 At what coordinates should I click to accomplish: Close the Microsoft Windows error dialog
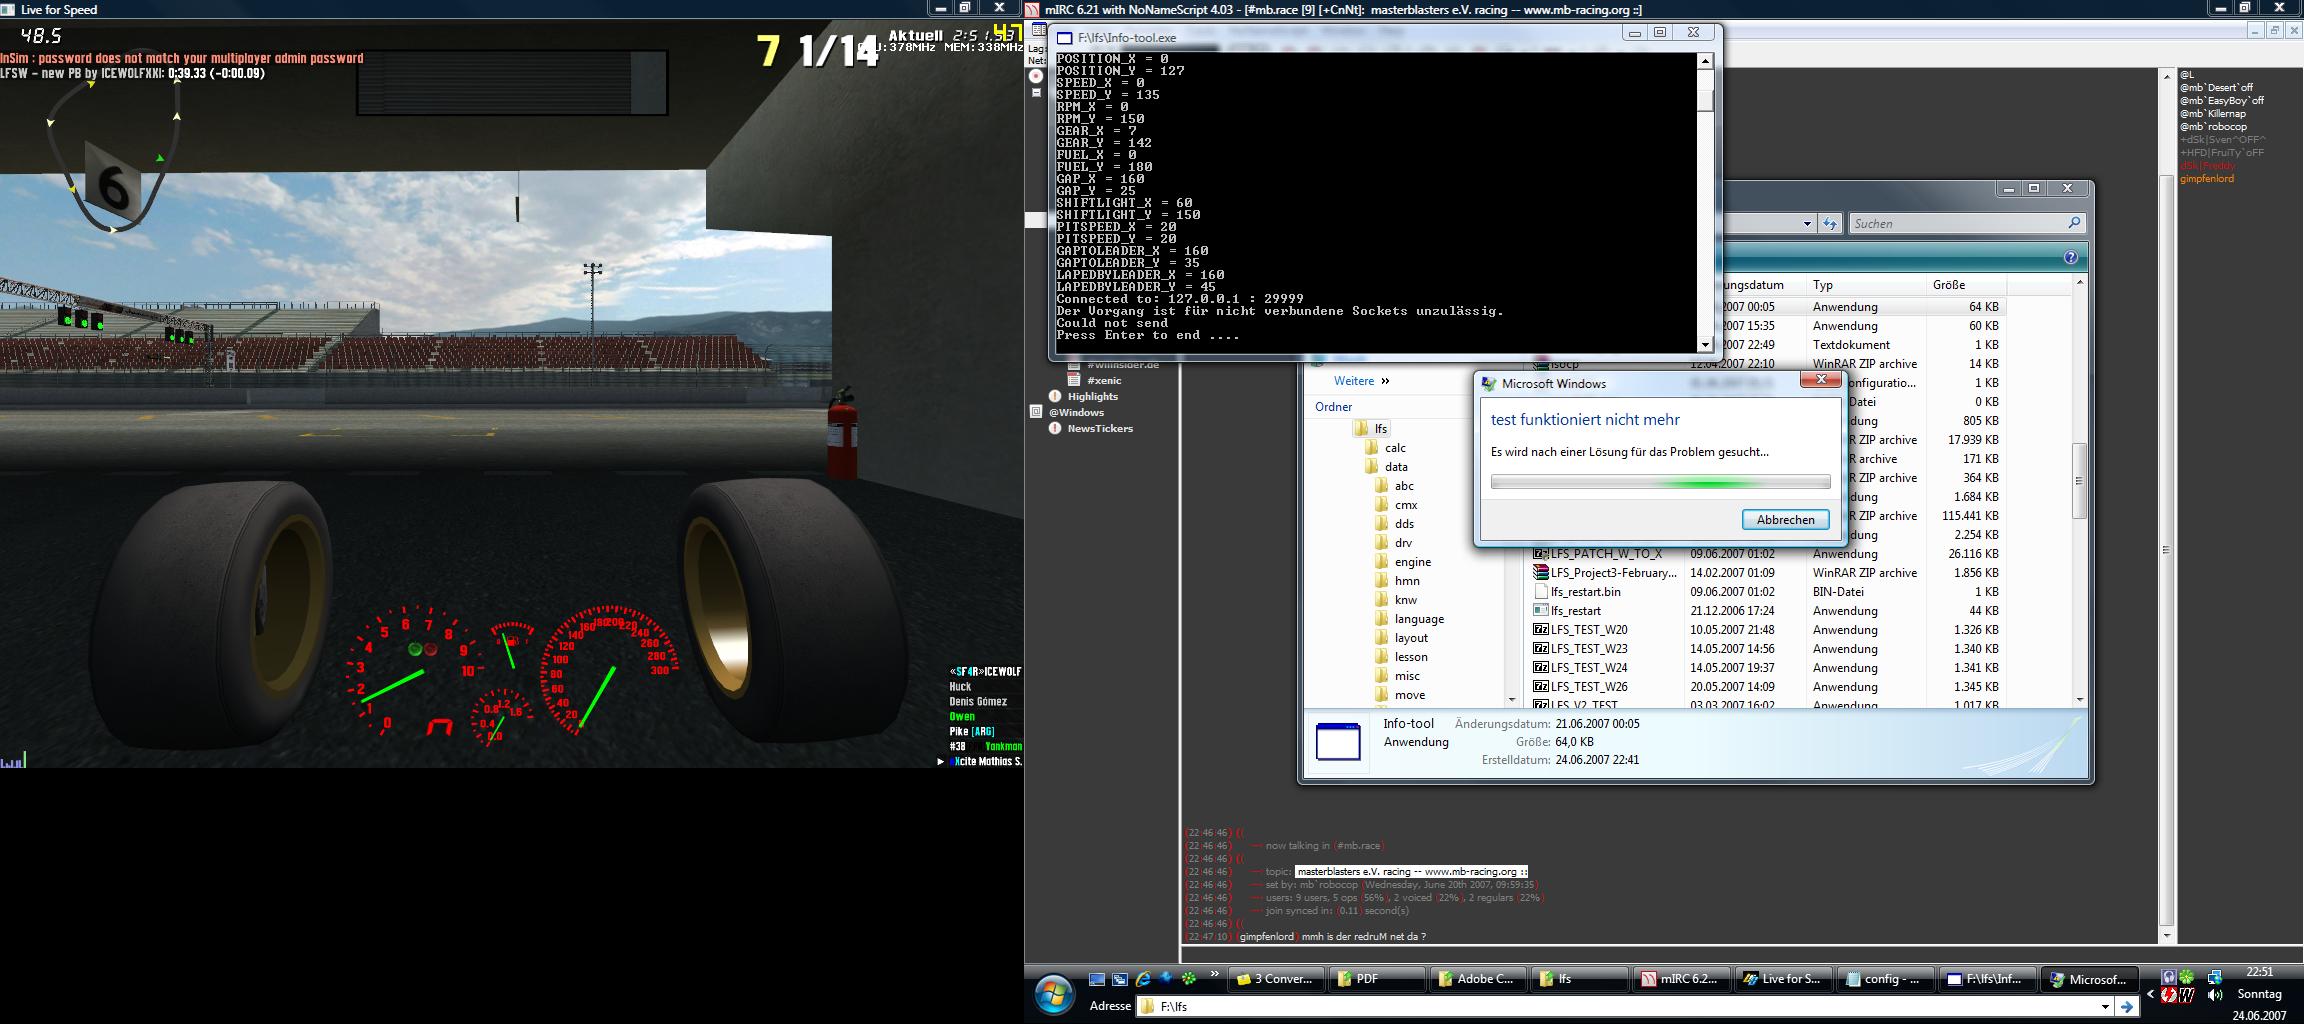tap(1820, 380)
